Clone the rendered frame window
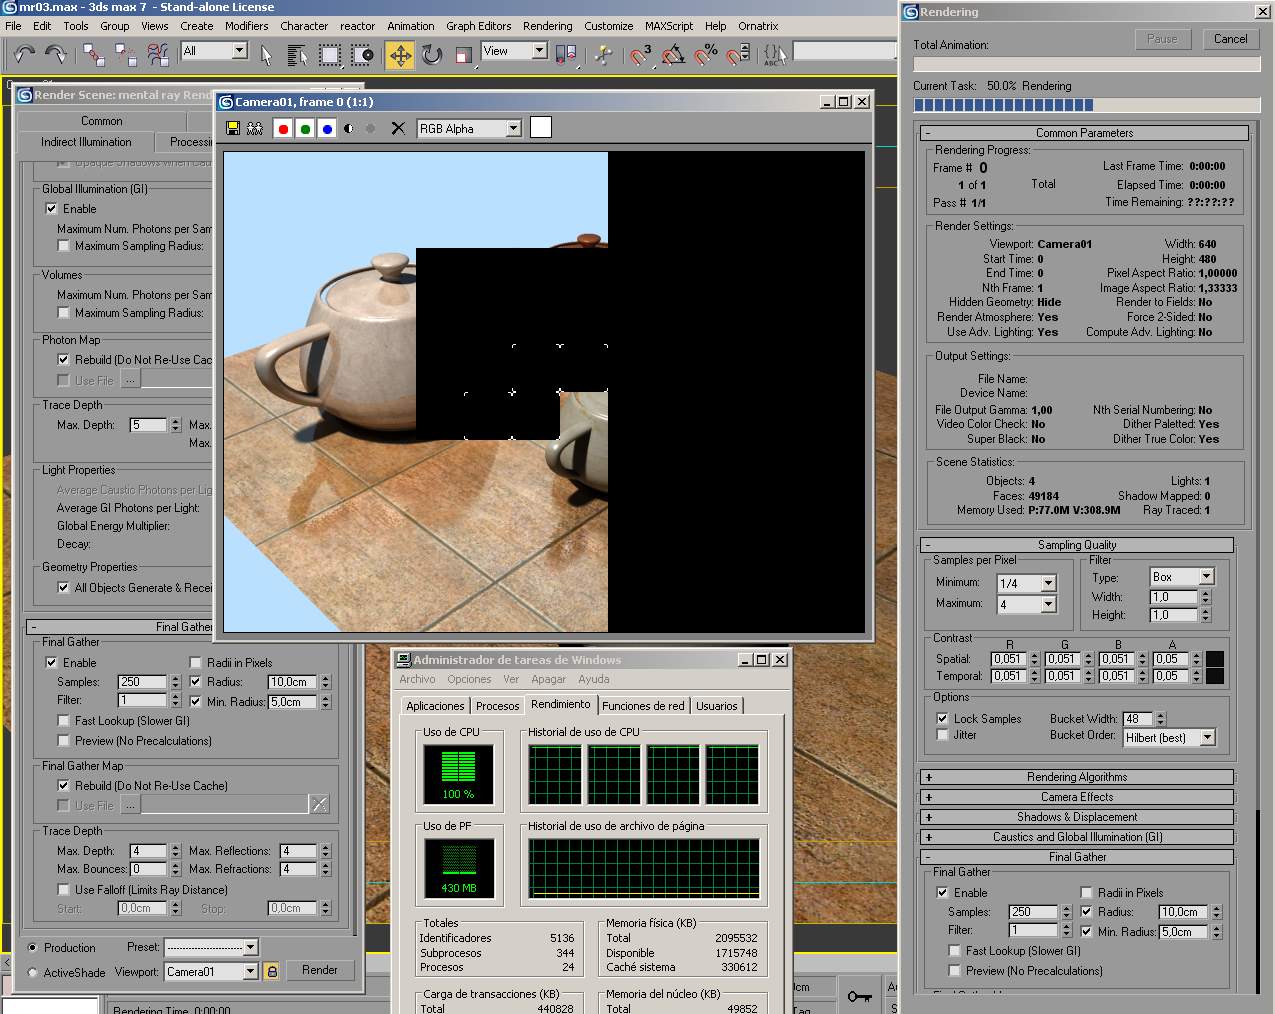 [255, 128]
